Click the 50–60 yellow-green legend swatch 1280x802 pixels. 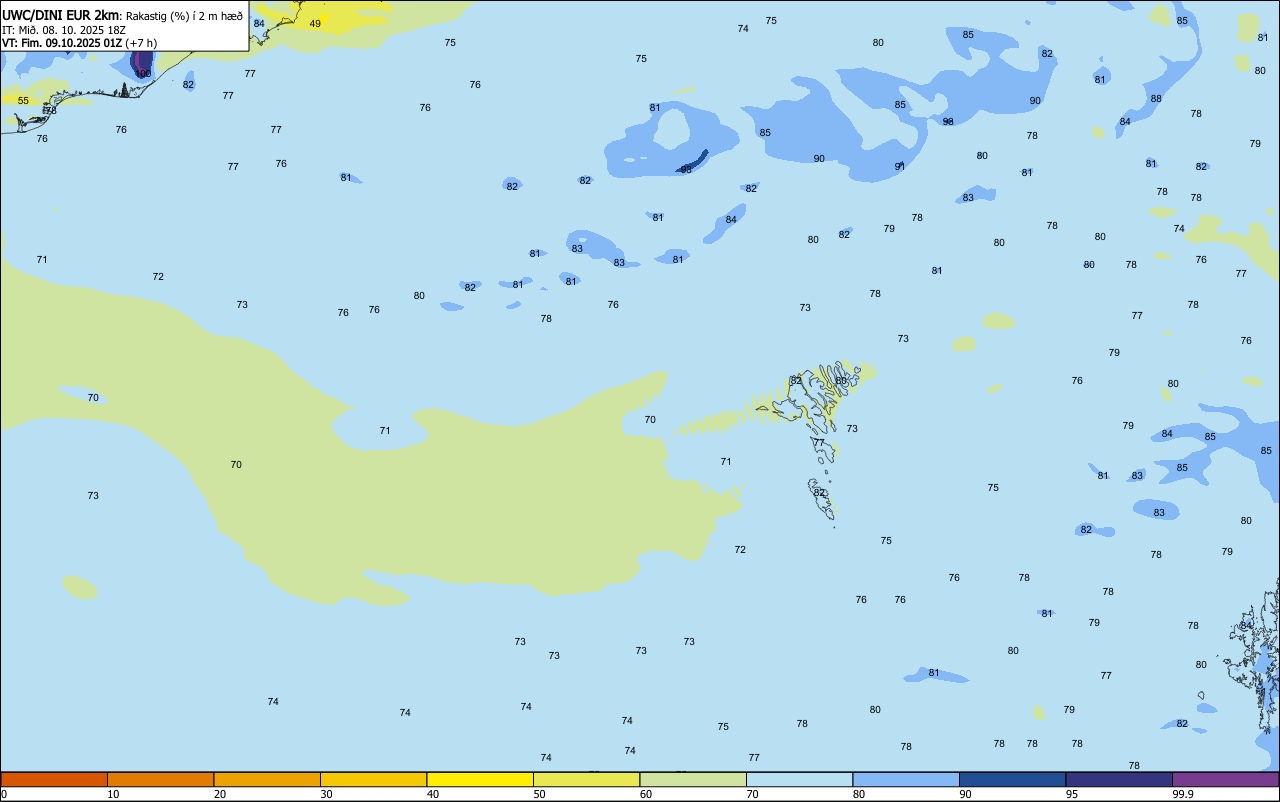click(586, 779)
